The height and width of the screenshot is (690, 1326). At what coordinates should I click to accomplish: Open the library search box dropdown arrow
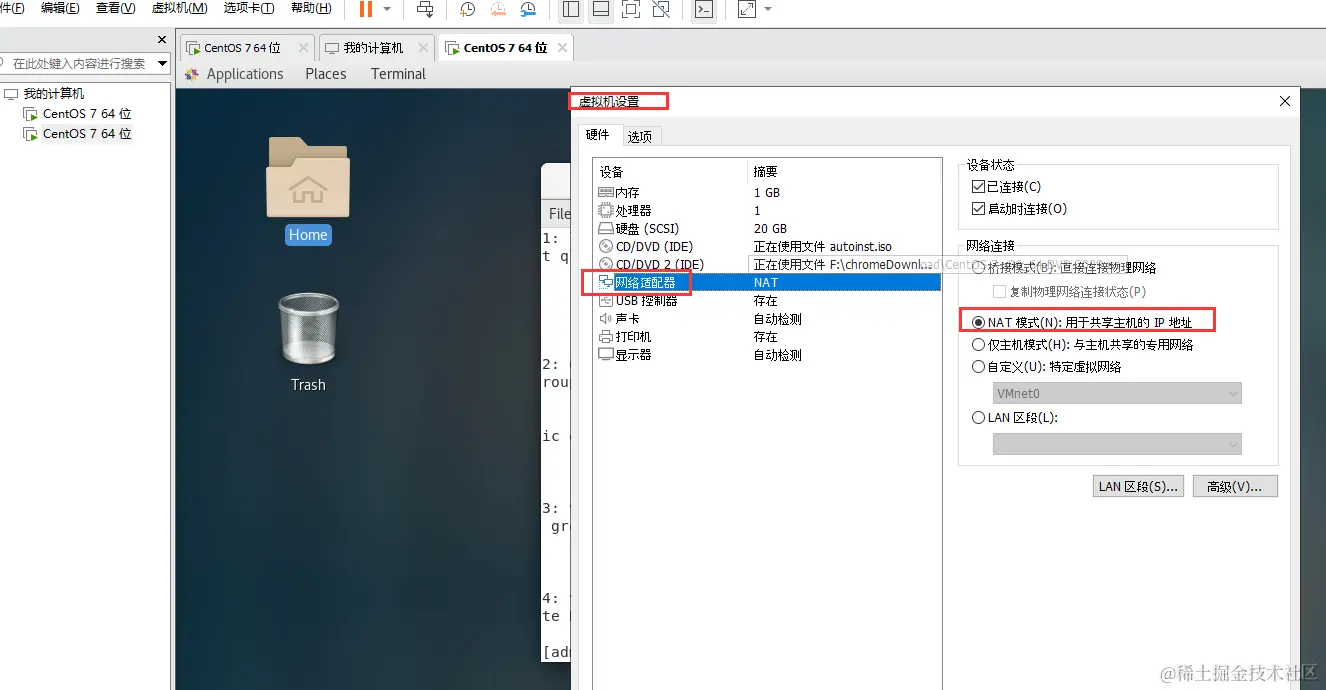tap(163, 63)
